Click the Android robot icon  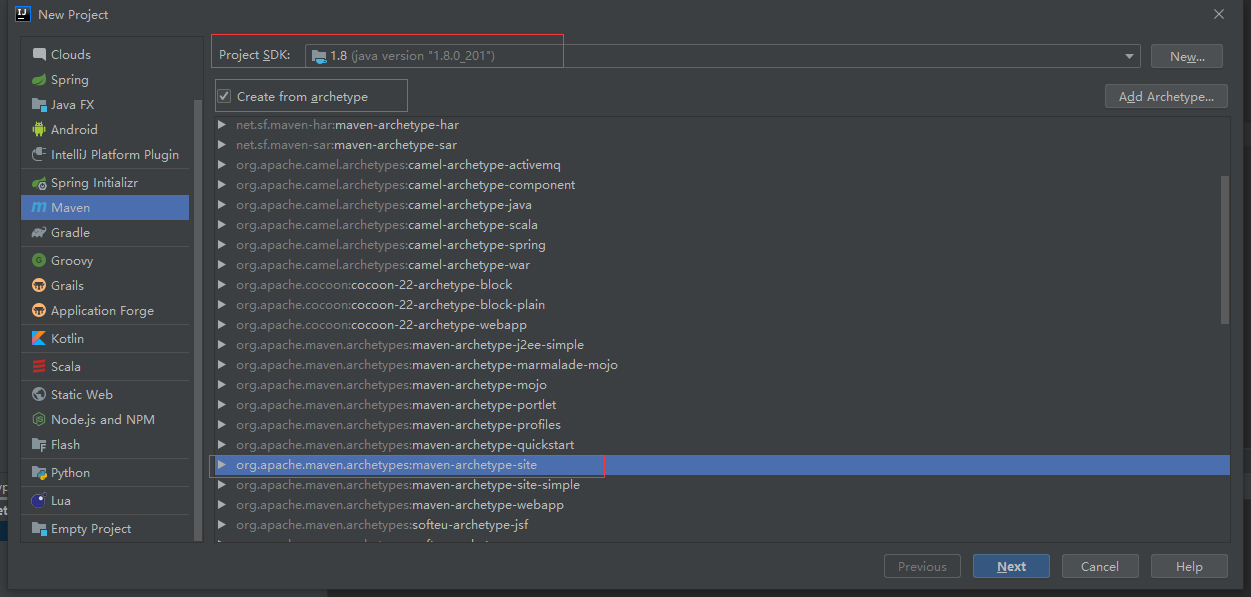tap(39, 130)
